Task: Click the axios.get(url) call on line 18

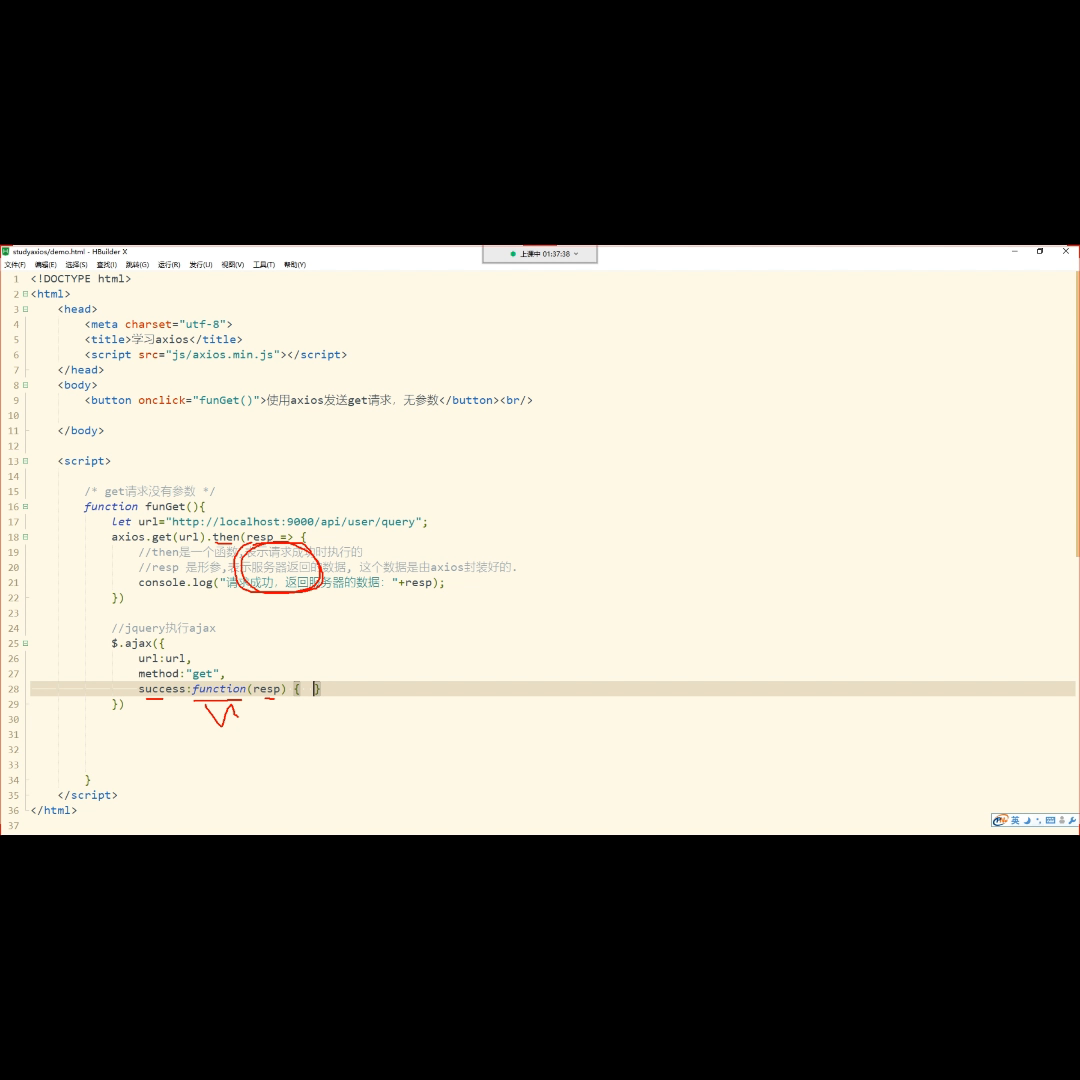Action: (x=158, y=537)
